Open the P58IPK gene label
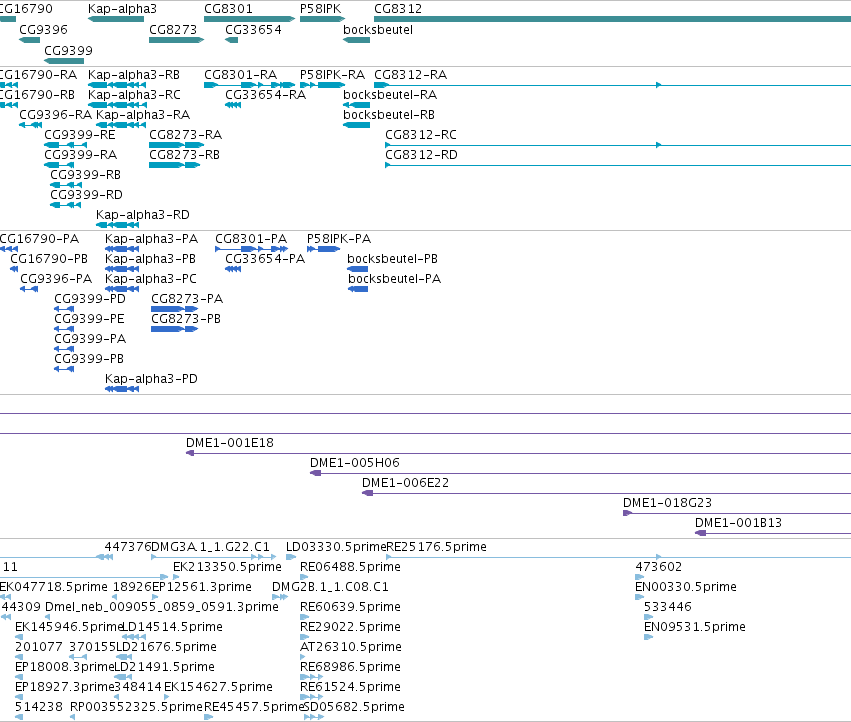This screenshot has height=722, width=851. tap(320, 9)
